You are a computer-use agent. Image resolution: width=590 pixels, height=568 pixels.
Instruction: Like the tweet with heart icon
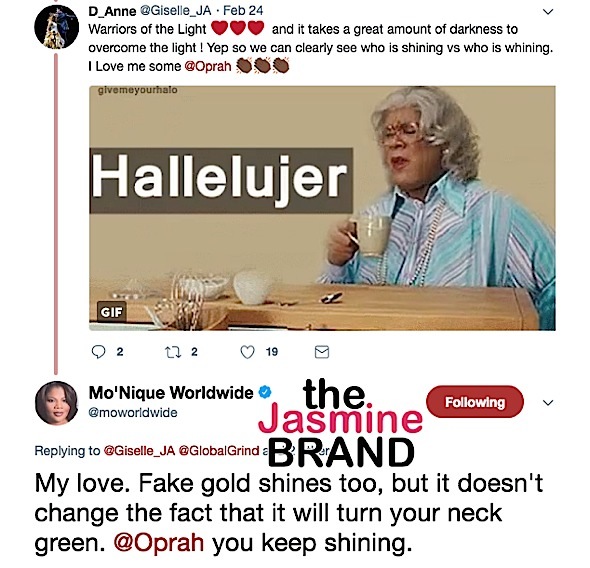pyautogui.click(x=247, y=352)
